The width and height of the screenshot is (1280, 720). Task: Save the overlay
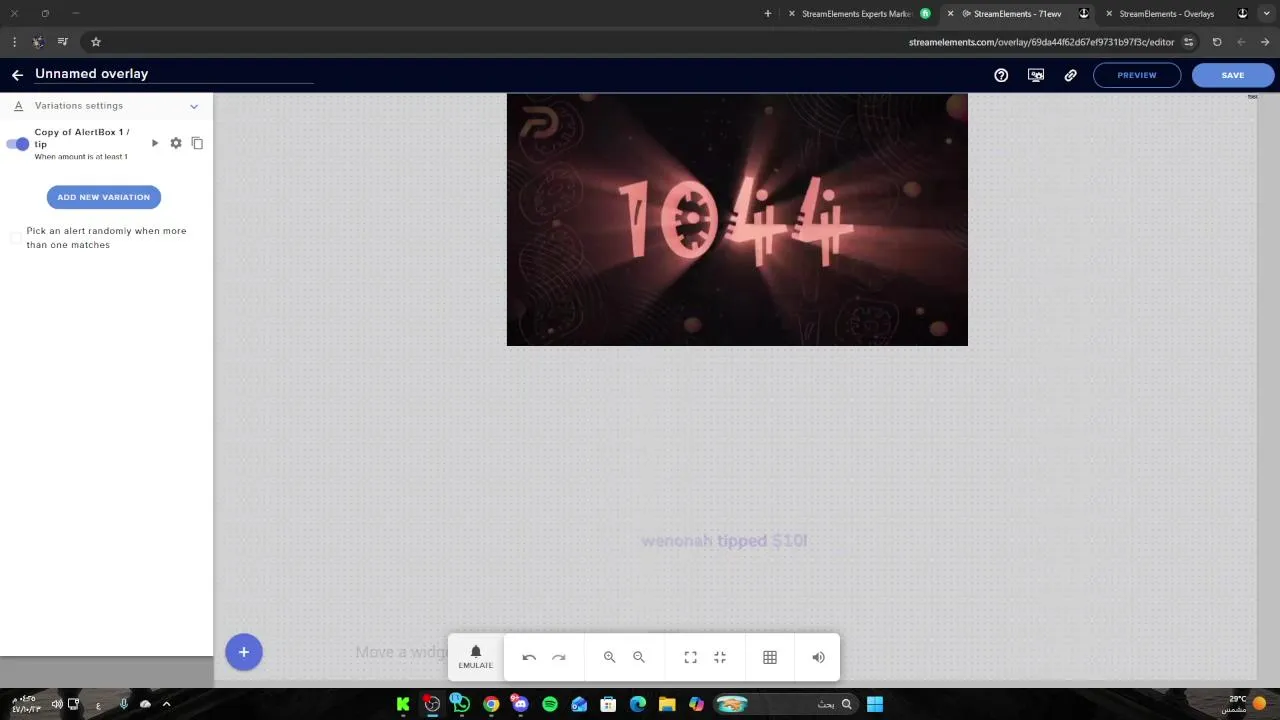[1233, 75]
